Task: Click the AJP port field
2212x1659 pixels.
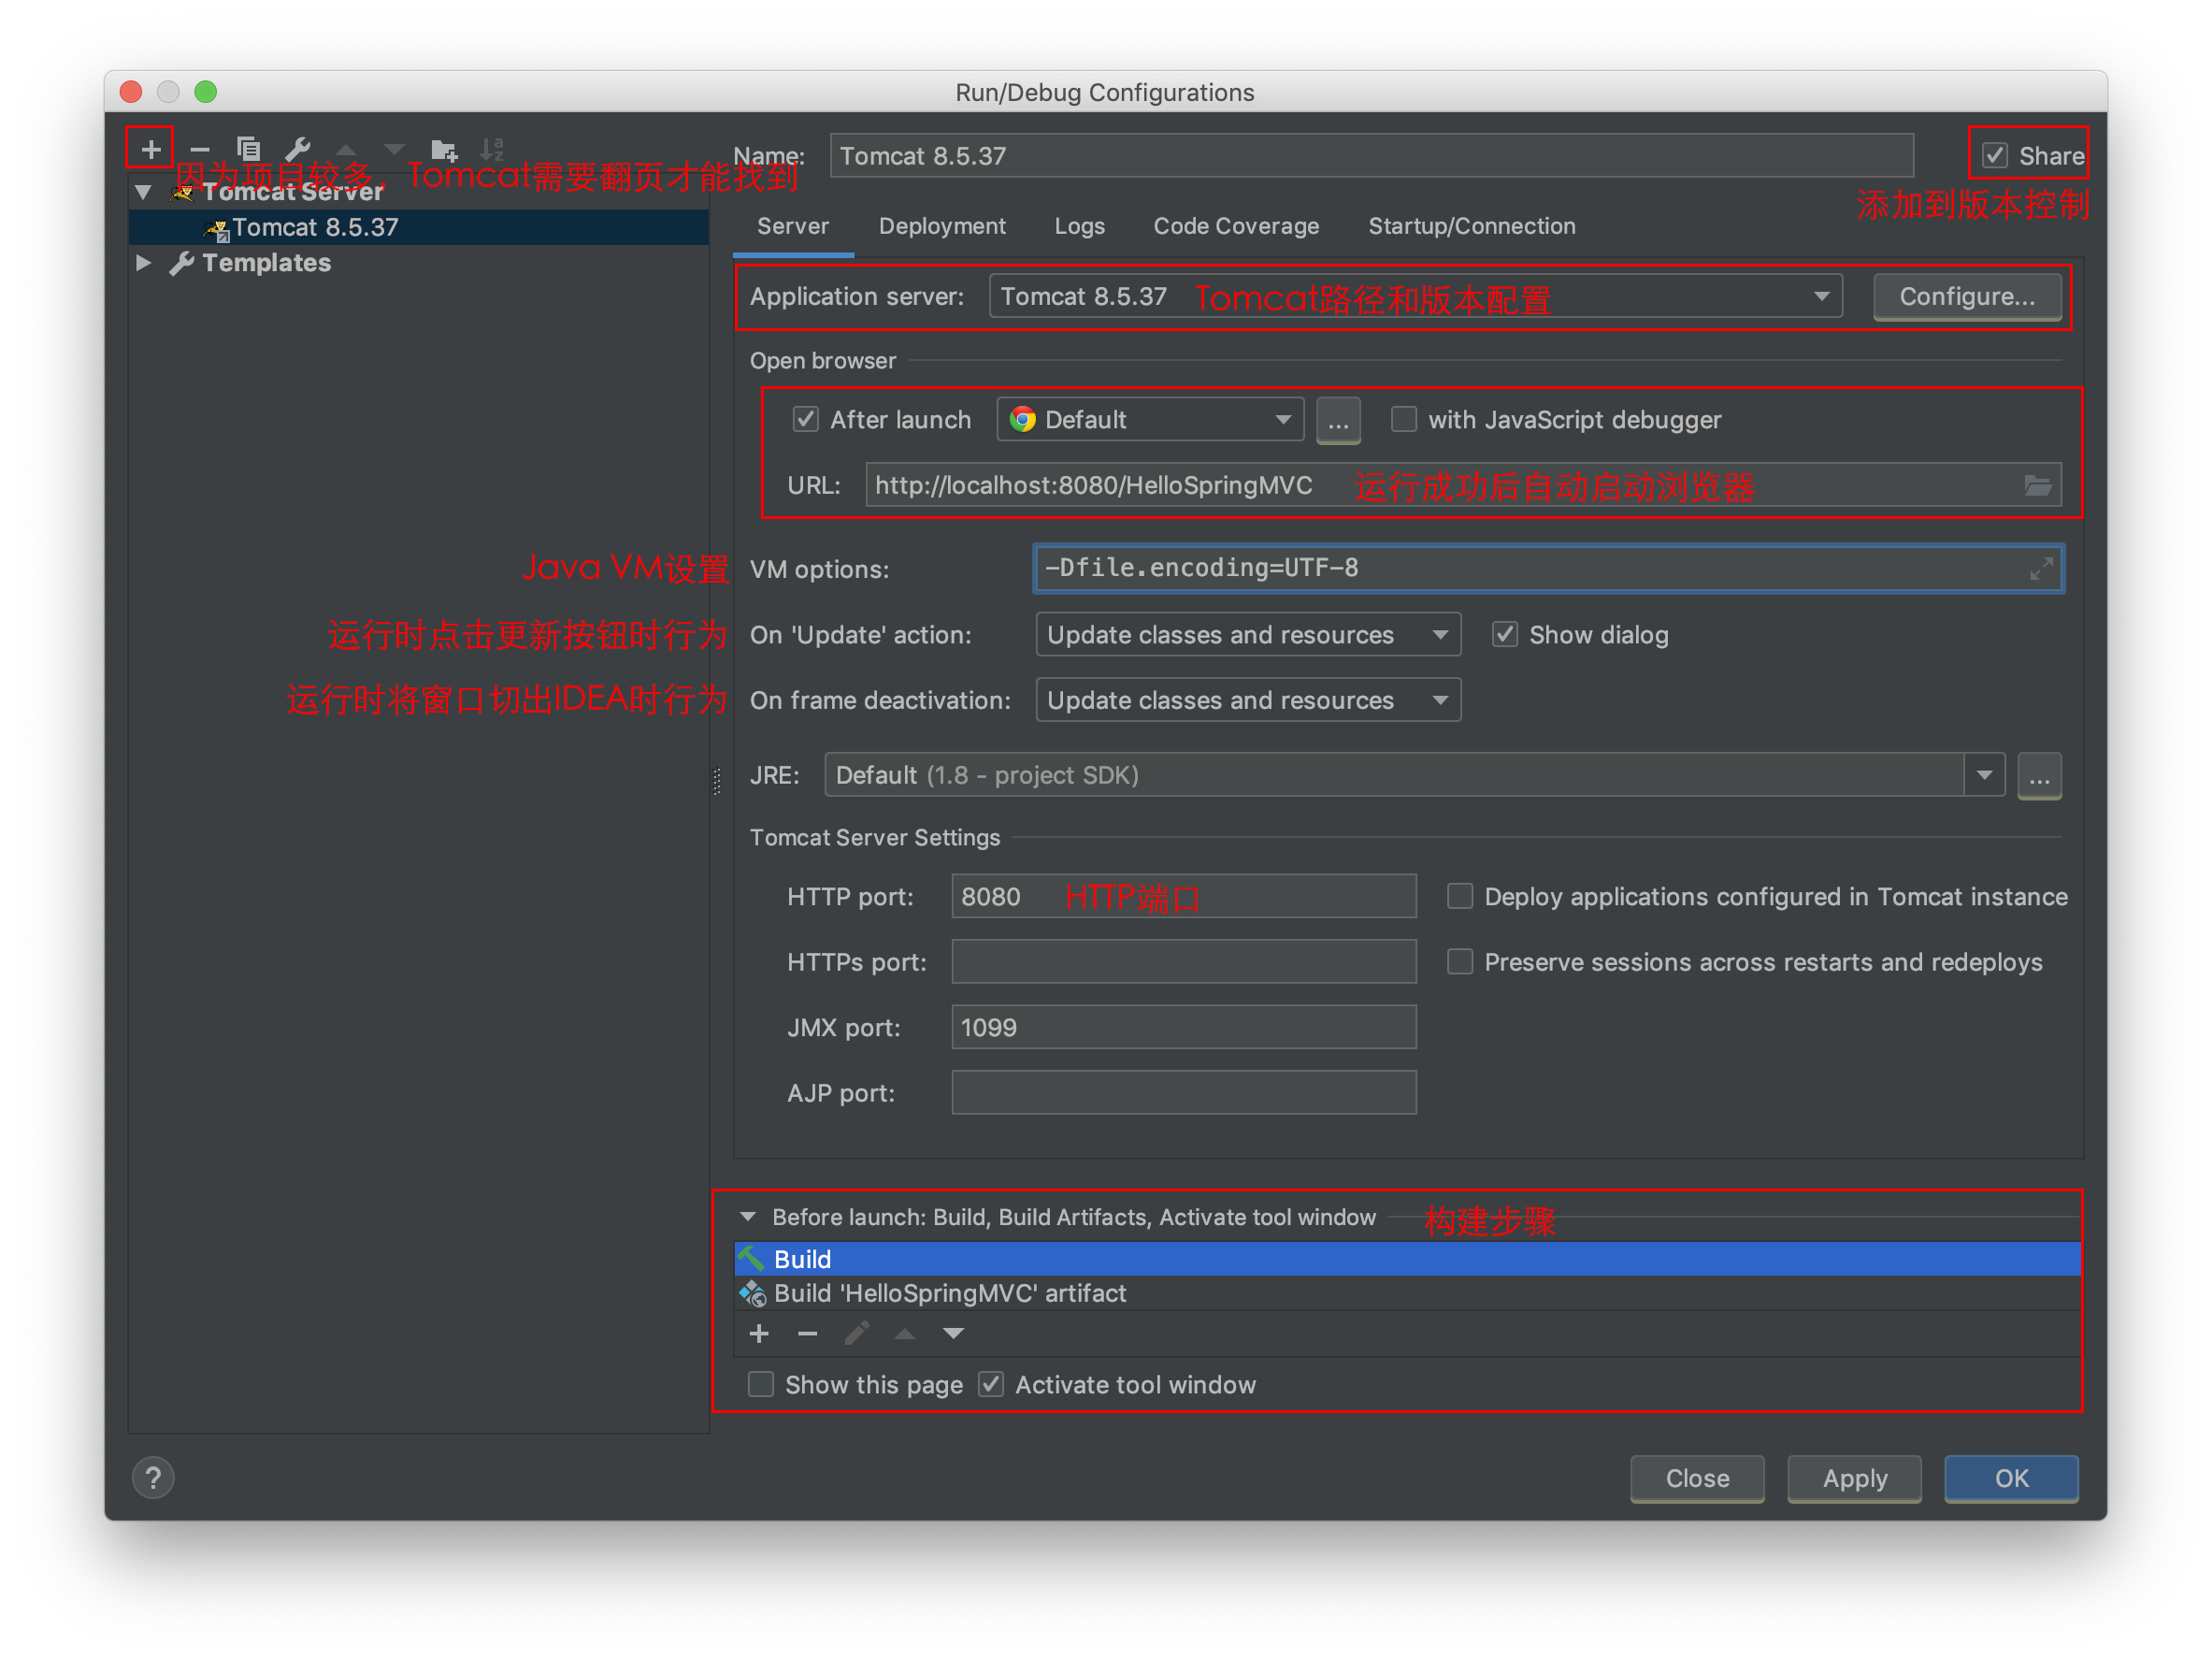Action: [1183, 1093]
